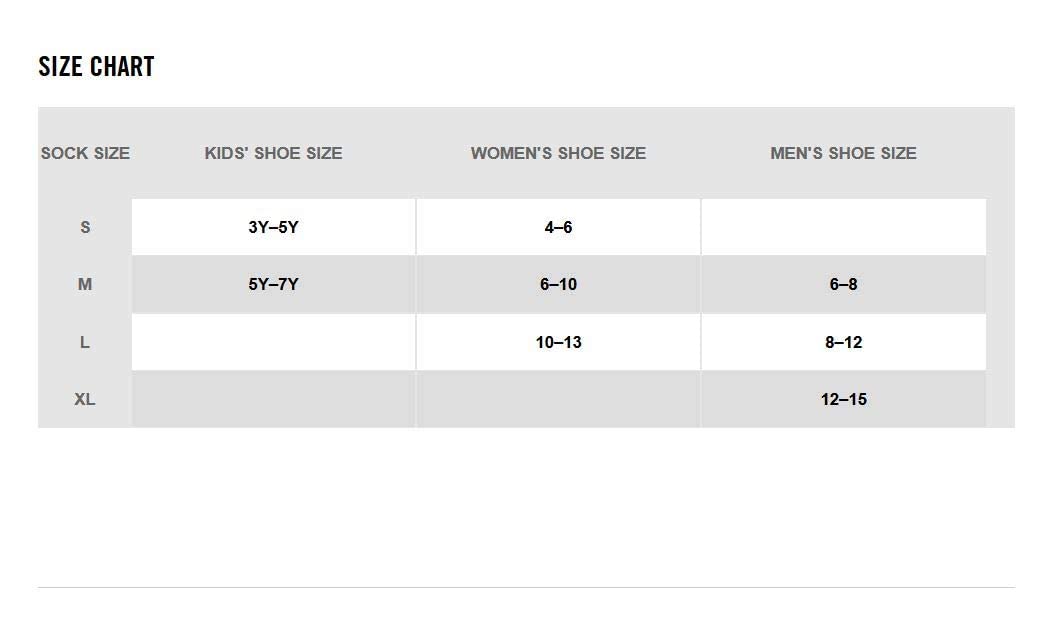Click the empty kids' cell in L row
The width and height of the screenshot is (1039, 632).
[273, 342]
